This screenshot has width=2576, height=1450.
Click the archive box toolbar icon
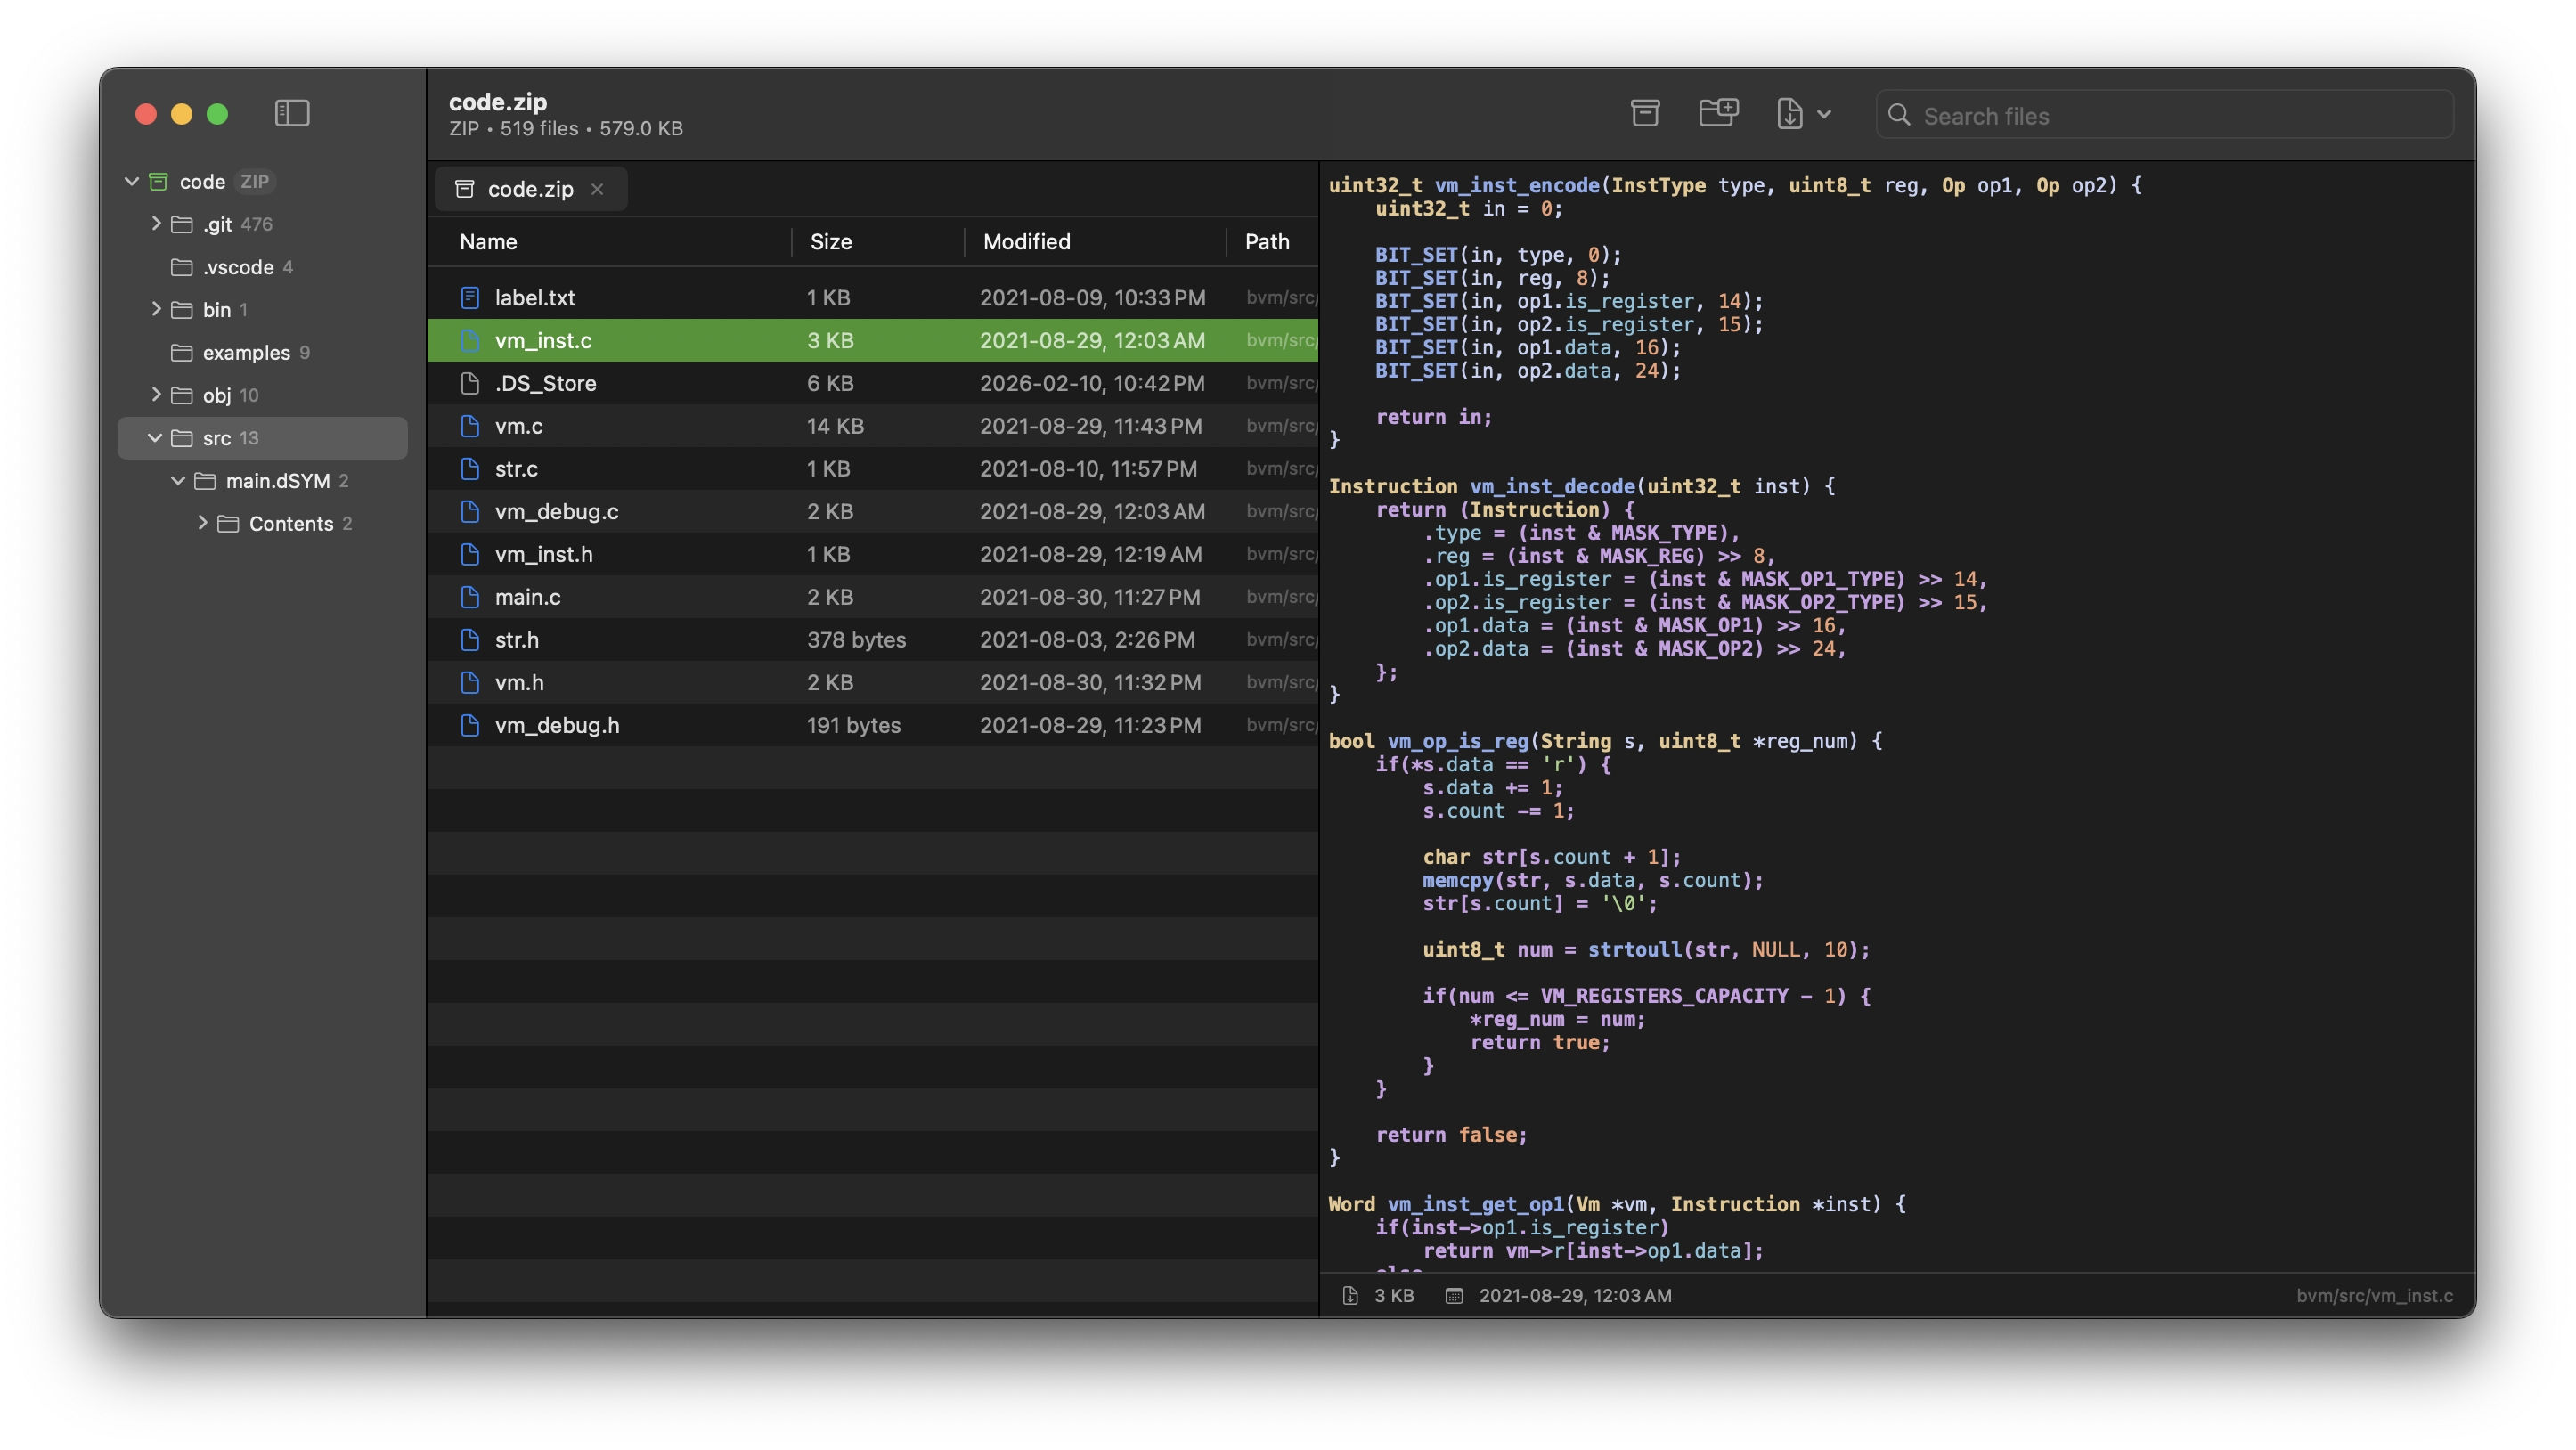pyautogui.click(x=1645, y=114)
